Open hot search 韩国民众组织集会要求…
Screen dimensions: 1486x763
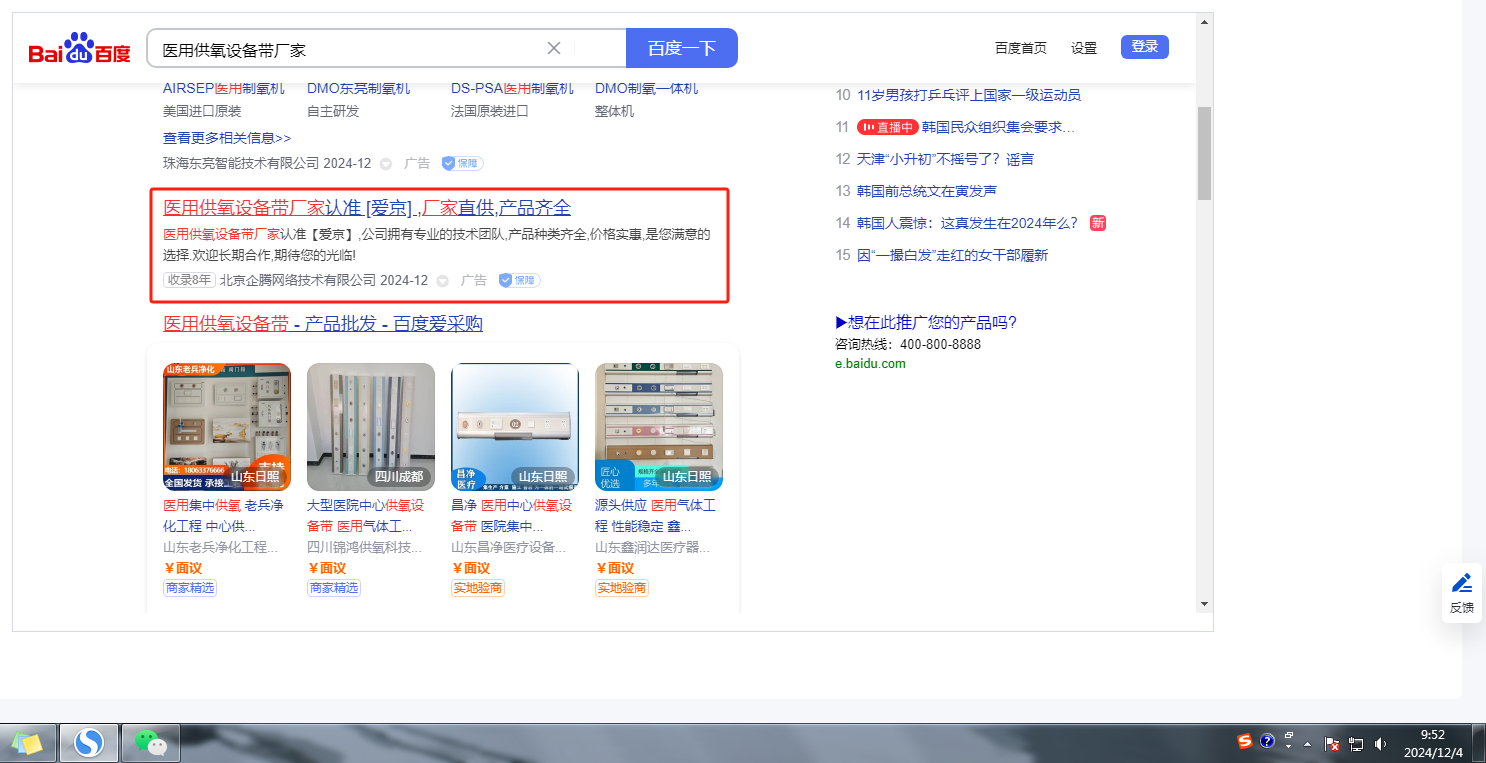pyautogui.click(x=998, y=127)
